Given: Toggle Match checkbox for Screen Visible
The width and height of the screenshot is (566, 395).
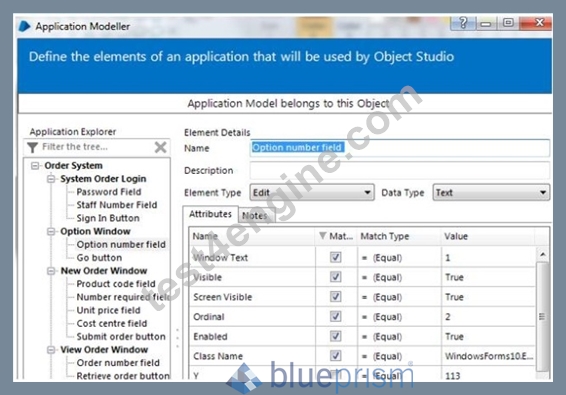Looking at the screenshot, I should coord(335,297).
